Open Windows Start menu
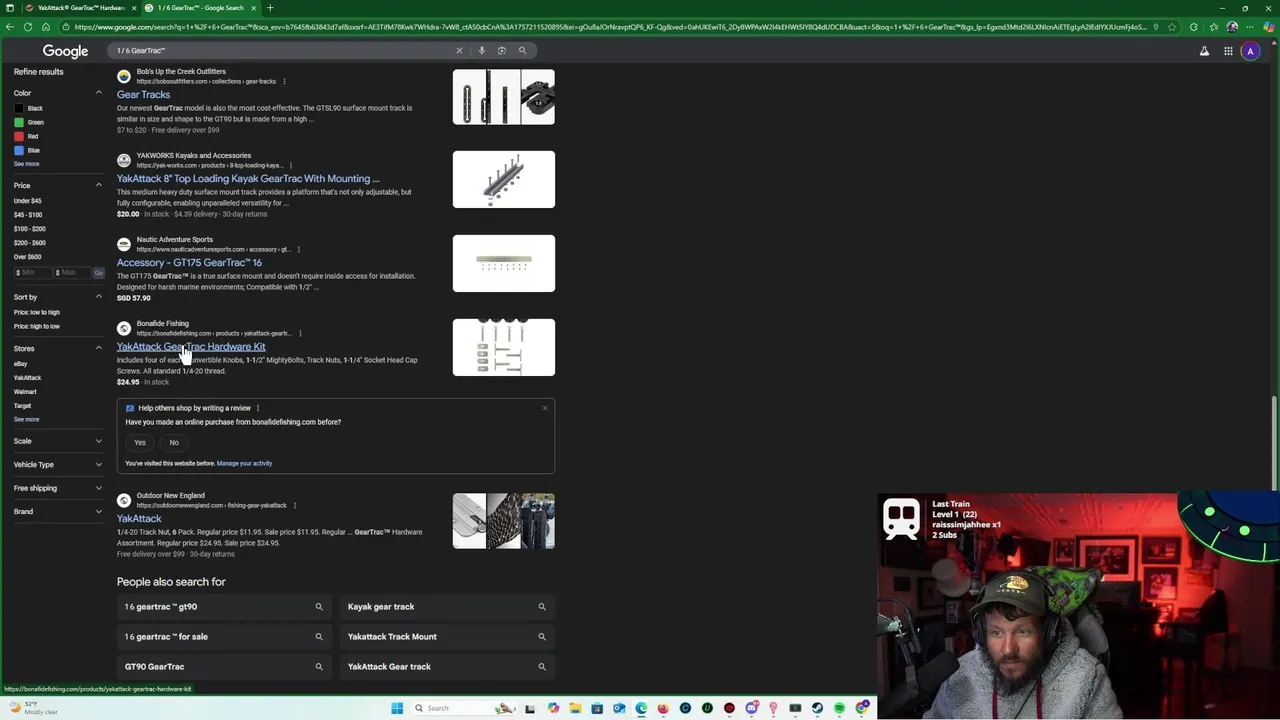Viewport: 1280px width, 720px height. 397,708
